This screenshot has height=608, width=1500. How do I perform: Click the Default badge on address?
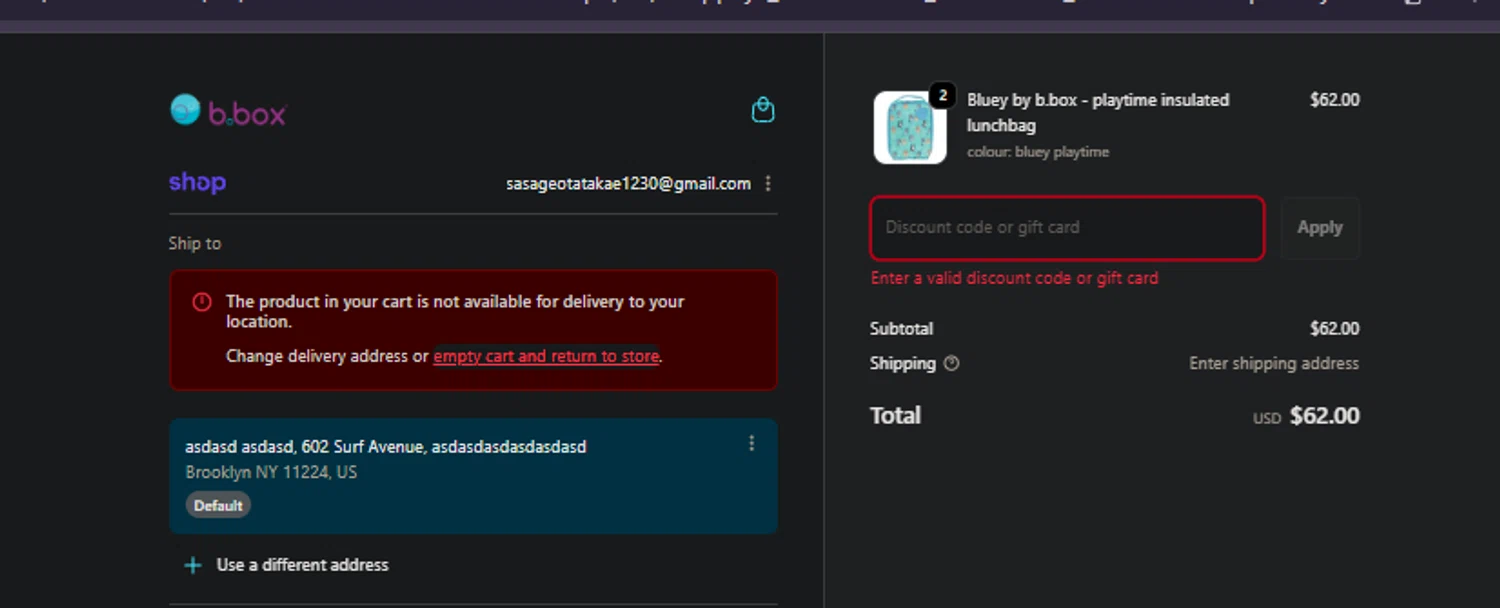point(218,505)
